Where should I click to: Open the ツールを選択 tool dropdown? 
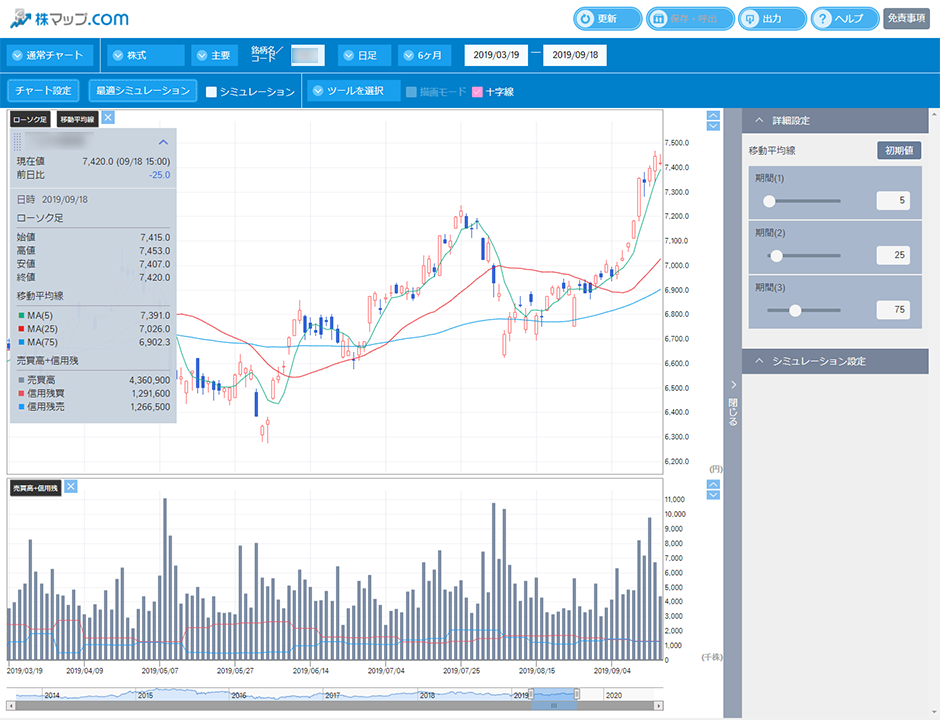coord(354,91)
